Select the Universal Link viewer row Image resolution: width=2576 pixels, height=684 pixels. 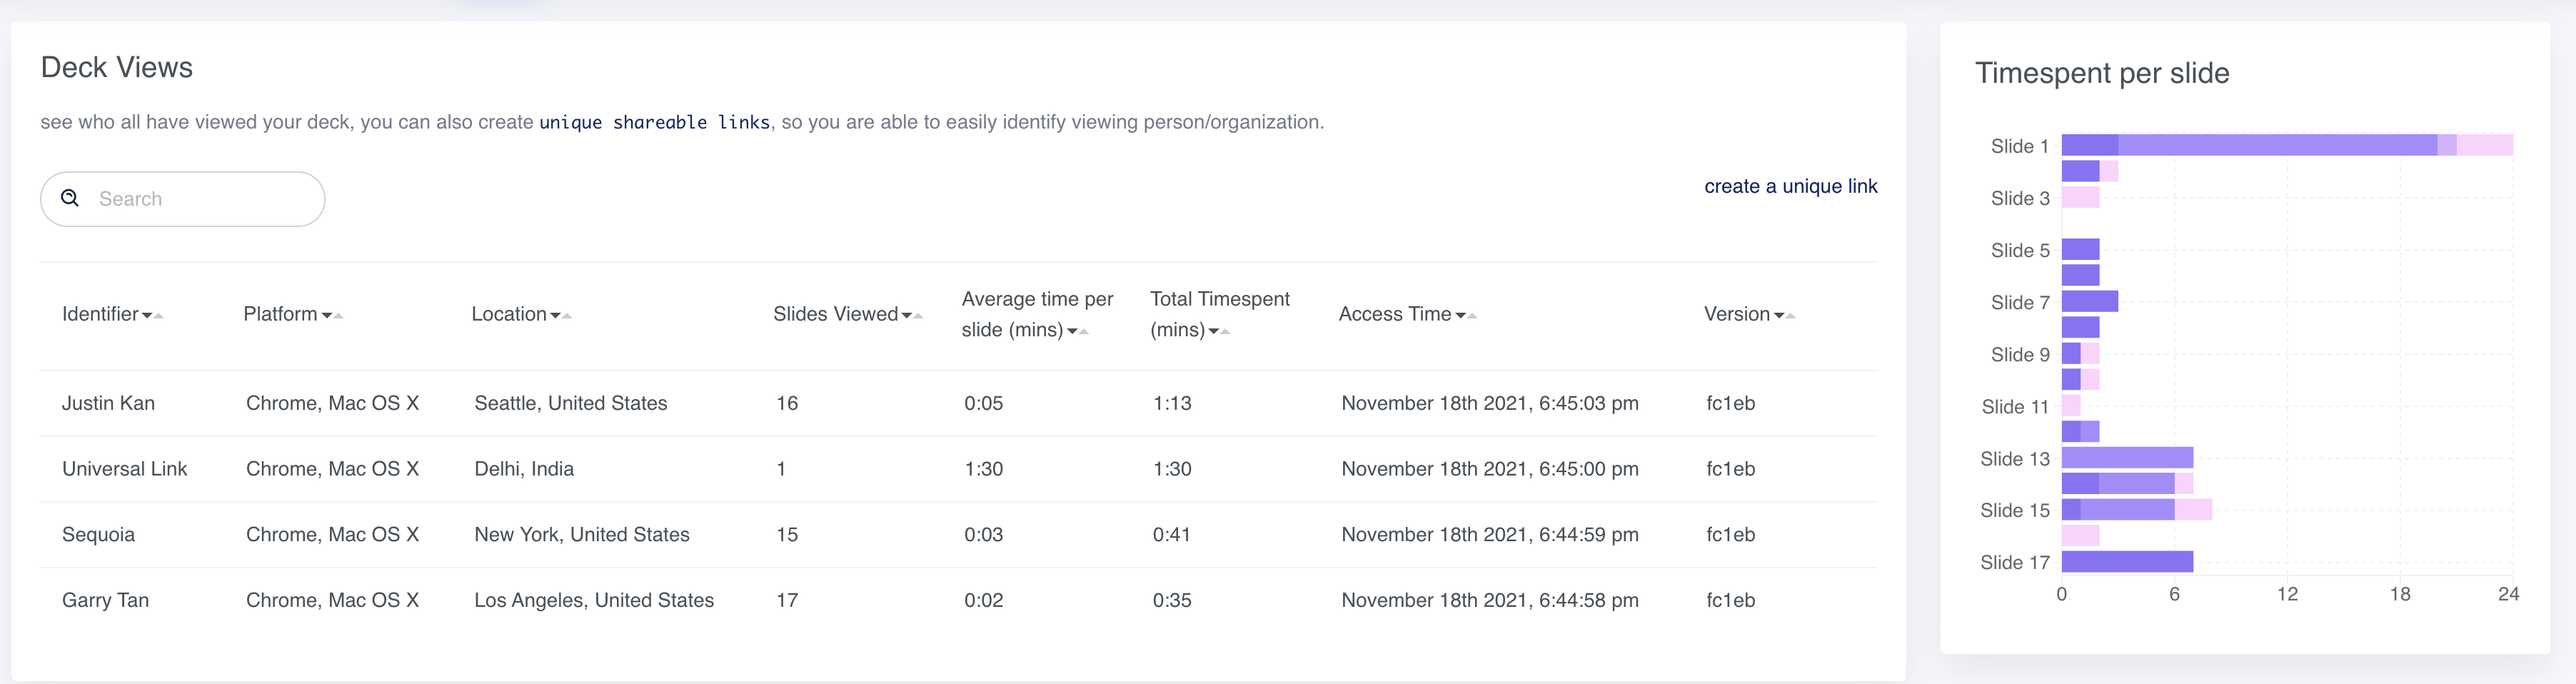click(124, 469)
